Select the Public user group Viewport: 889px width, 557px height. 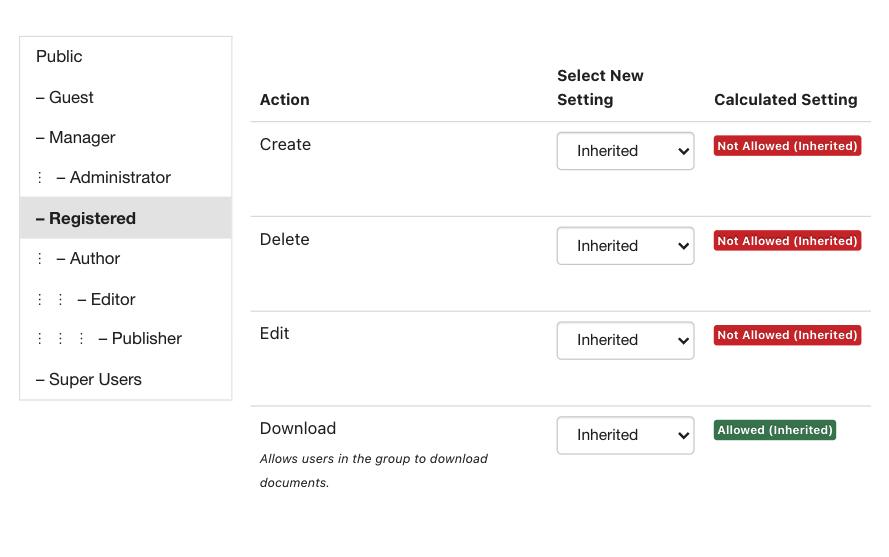125,57
